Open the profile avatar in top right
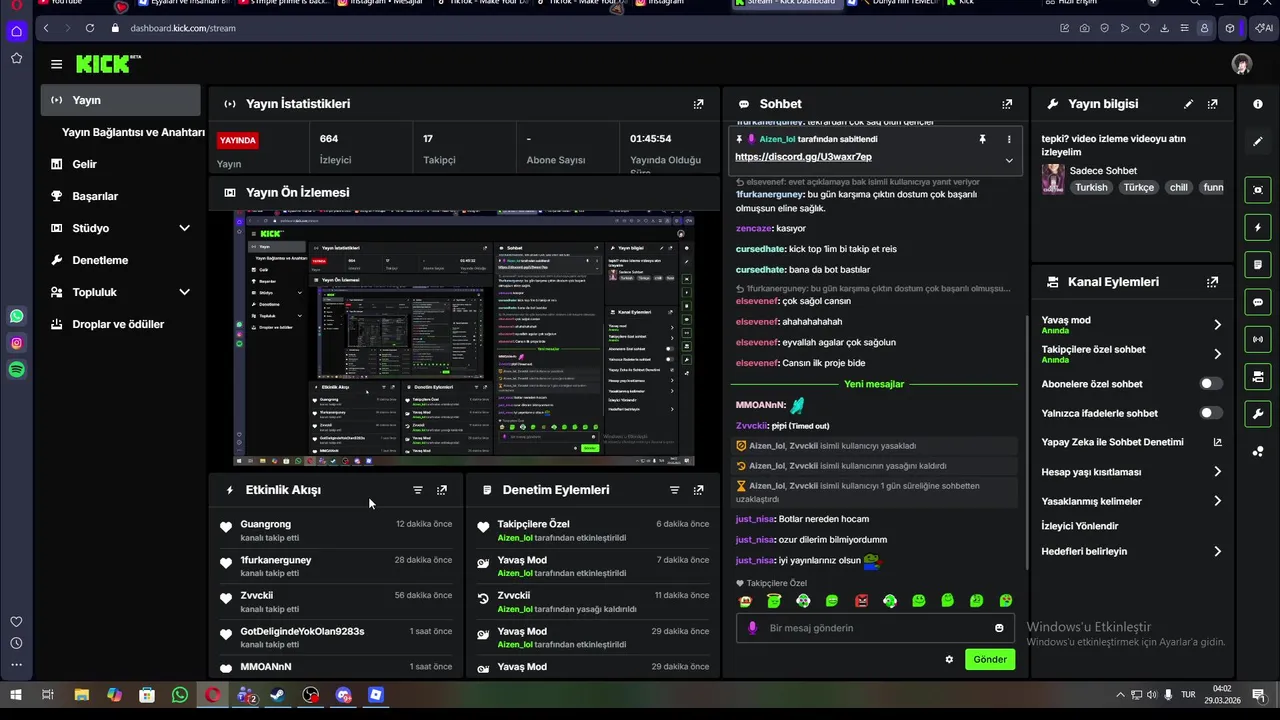The image size is (1280, 720). [x=1242, y=64]
